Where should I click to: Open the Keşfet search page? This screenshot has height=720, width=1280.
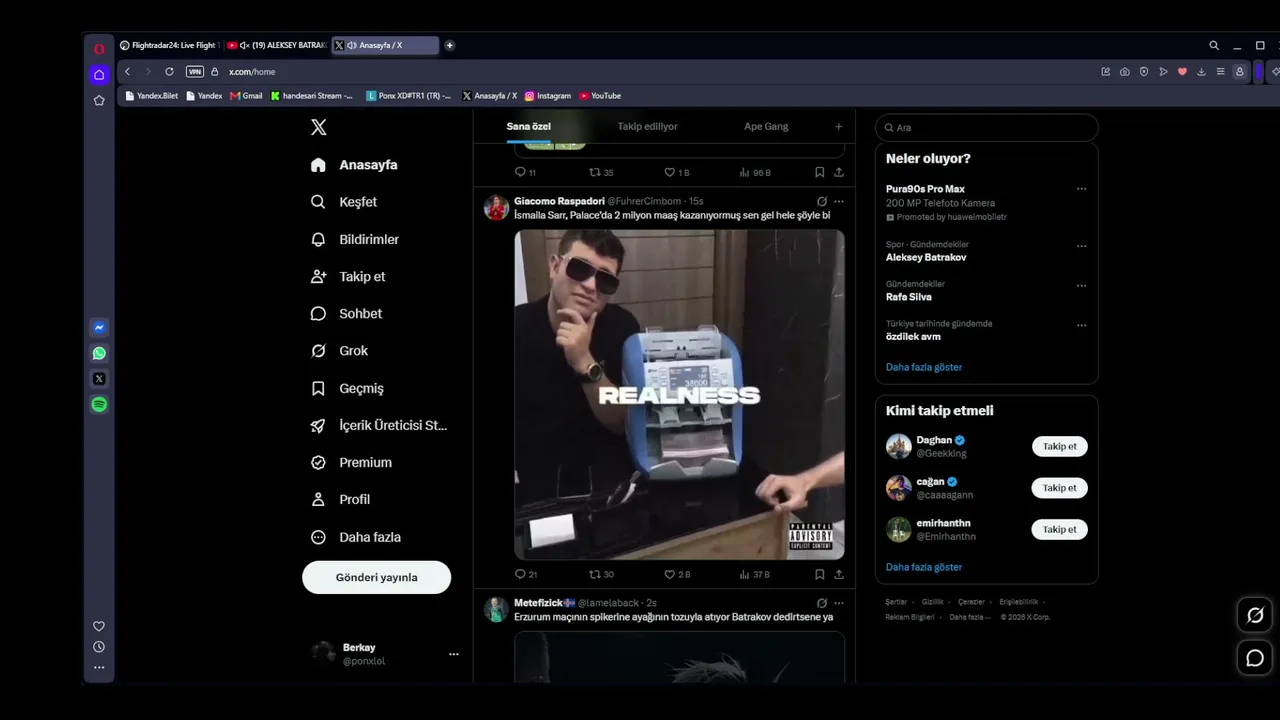(x=344, y=202)
